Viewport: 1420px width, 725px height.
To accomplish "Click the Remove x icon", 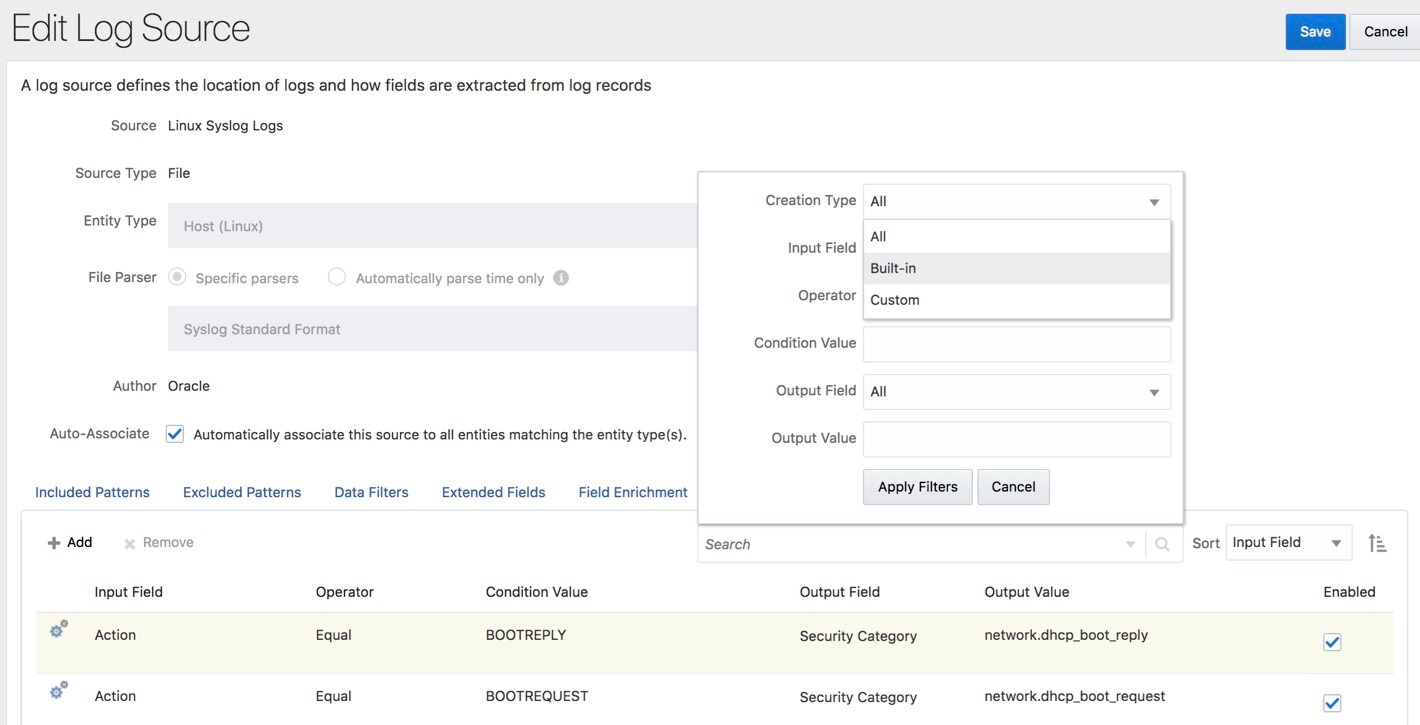I will tap(130, 543).
